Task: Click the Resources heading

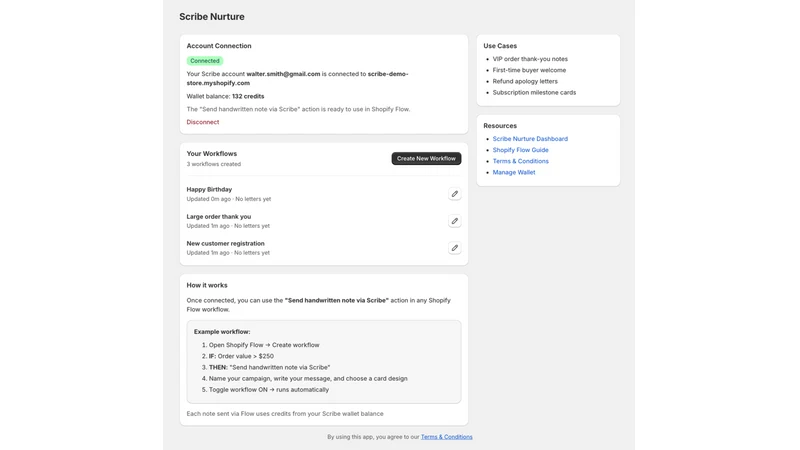Action: (x=500, y=126)
